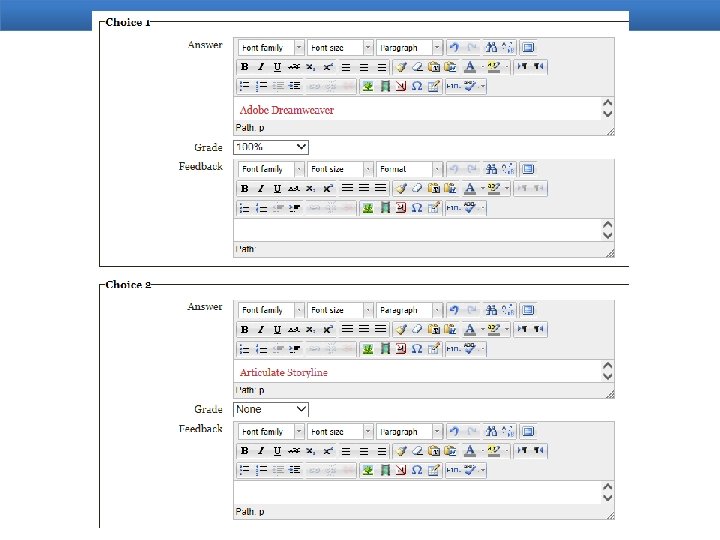This screenshot has height=540, width=720.
Task: Open Font size dropdown in Choice 1 Answer editor
Action: click(340, 47)
